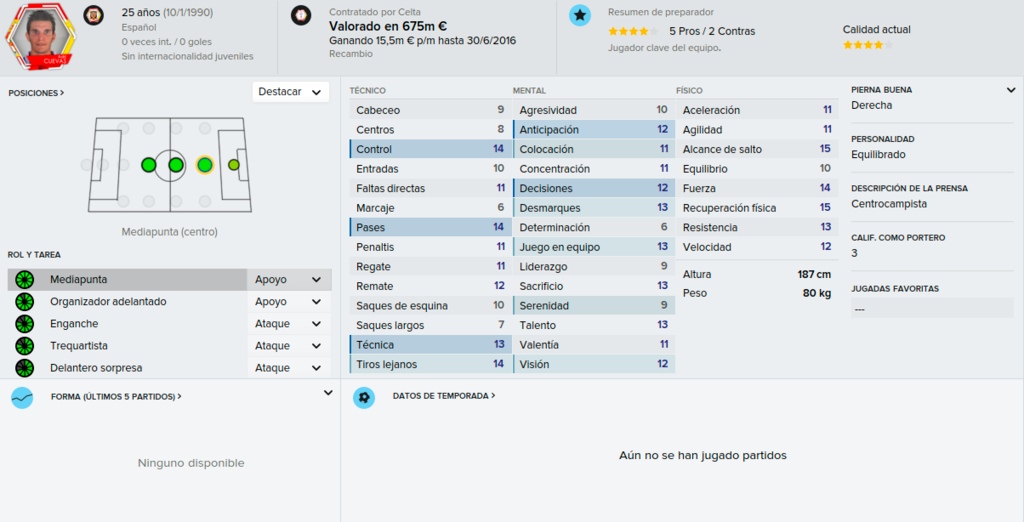Open the Datos de temporada link
Screen dimensions: 1024x522
444,396
